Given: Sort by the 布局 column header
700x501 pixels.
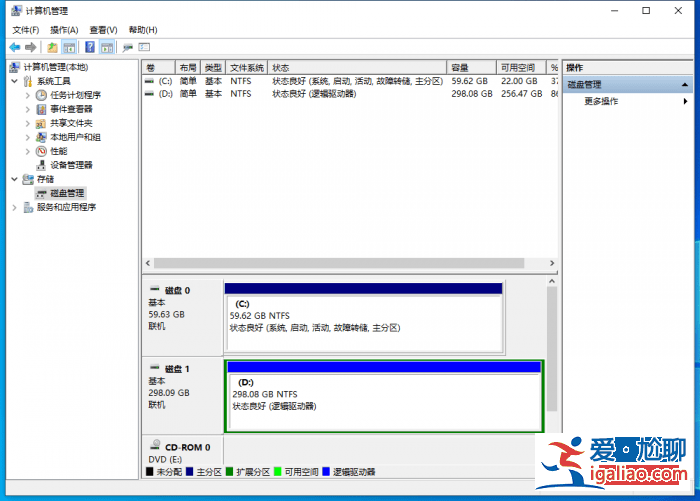Looking at the screenshot, I should [x=188, y=67].
